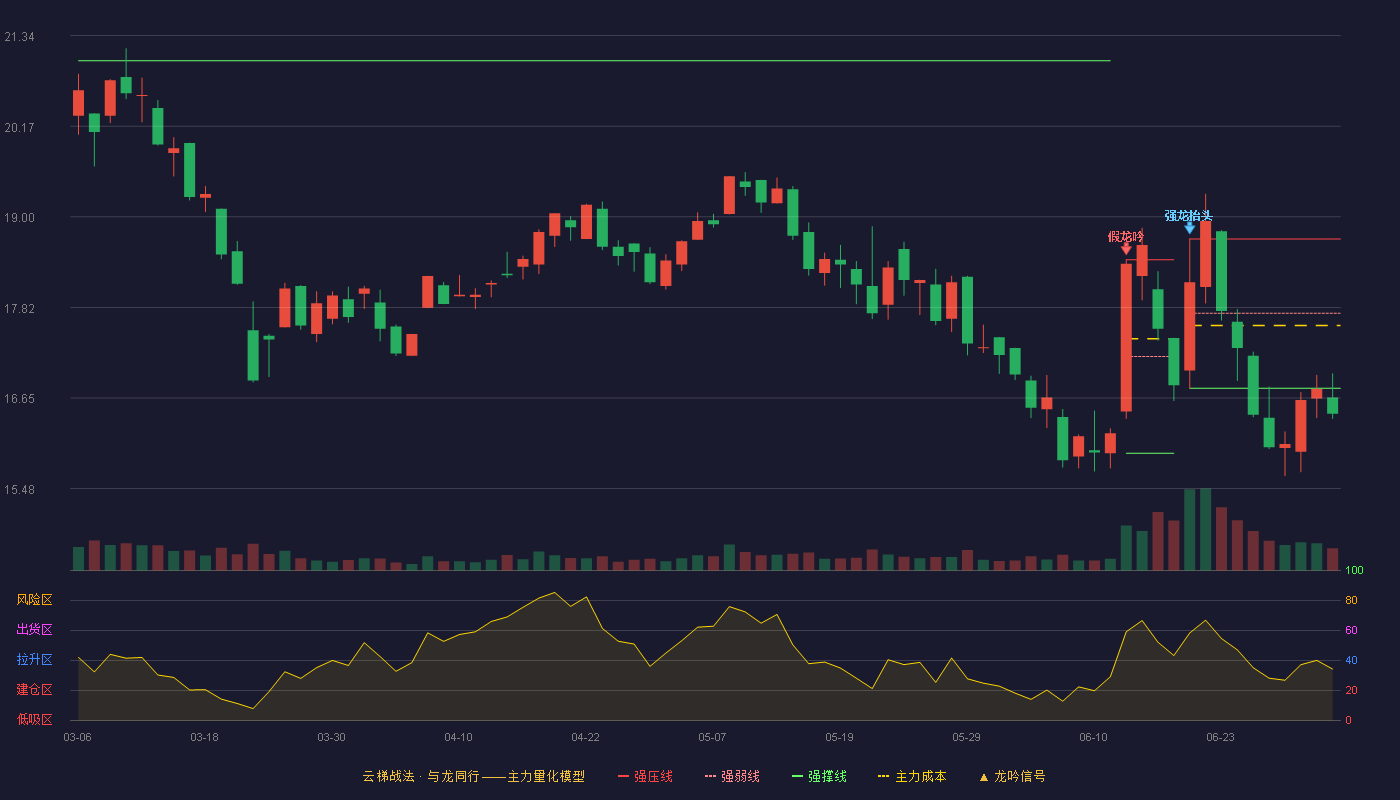The height and width of the screenshot is (800, 1400).
Task: Select the 低吸区 zone label
Action: pos(34,719)
